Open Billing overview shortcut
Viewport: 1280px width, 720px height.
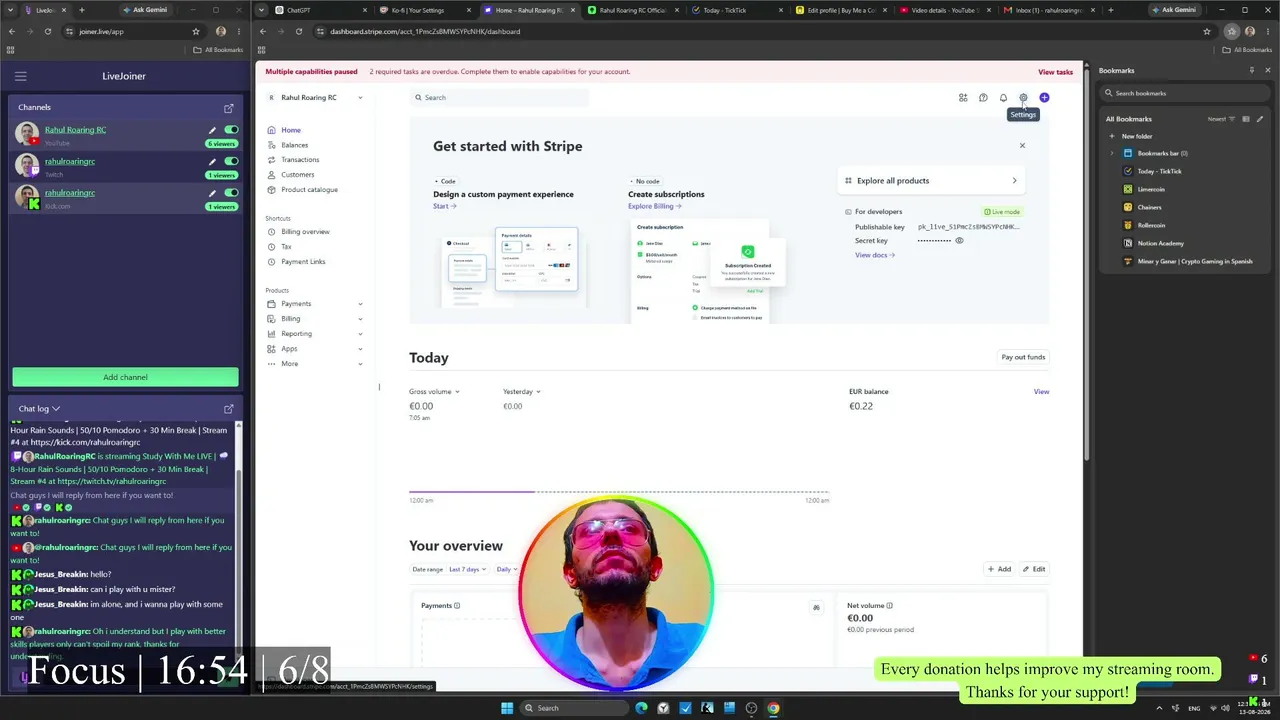305,232
